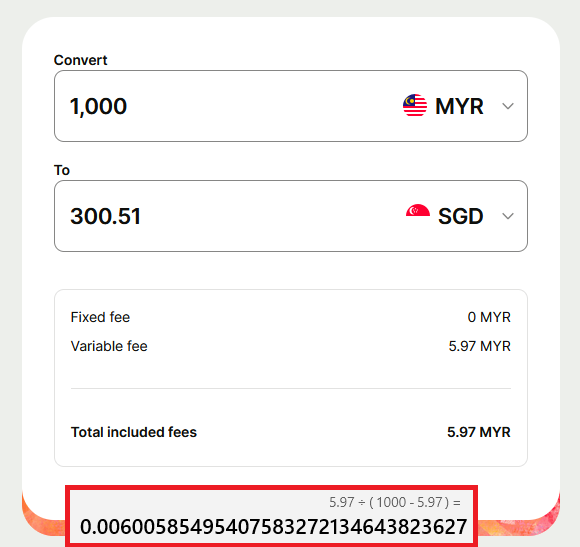Click the calculator result 0.0060058549...
Screen dimensions: 580x547
coord(273,527)
